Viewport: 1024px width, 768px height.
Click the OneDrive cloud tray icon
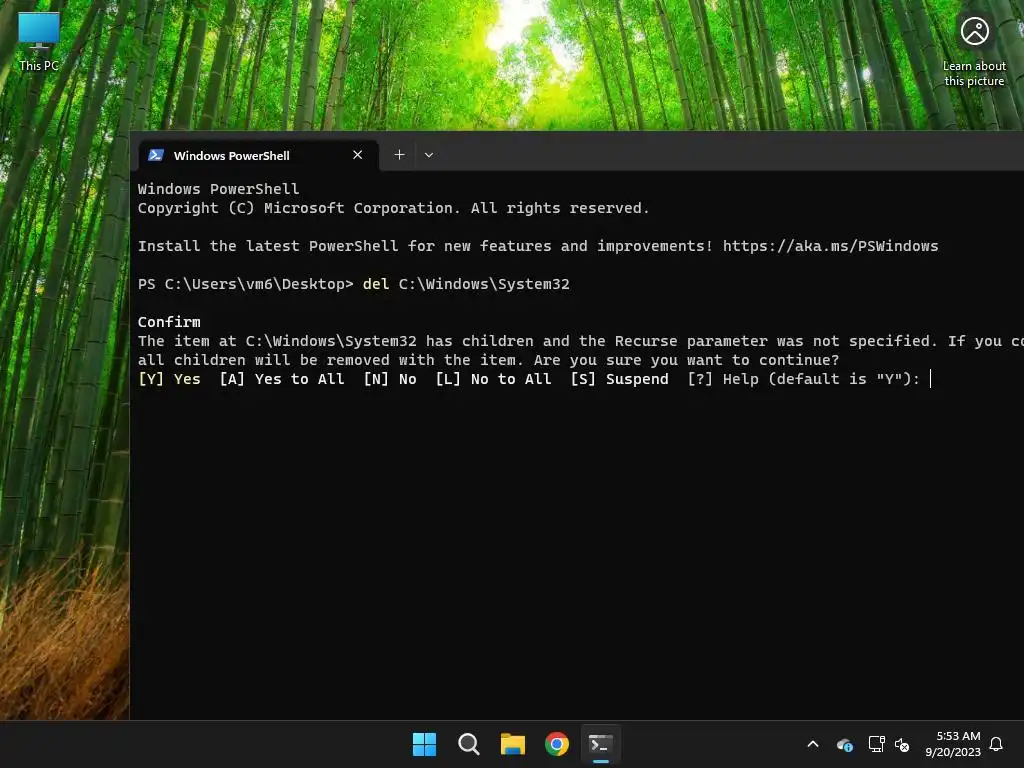tap(844, 744)
